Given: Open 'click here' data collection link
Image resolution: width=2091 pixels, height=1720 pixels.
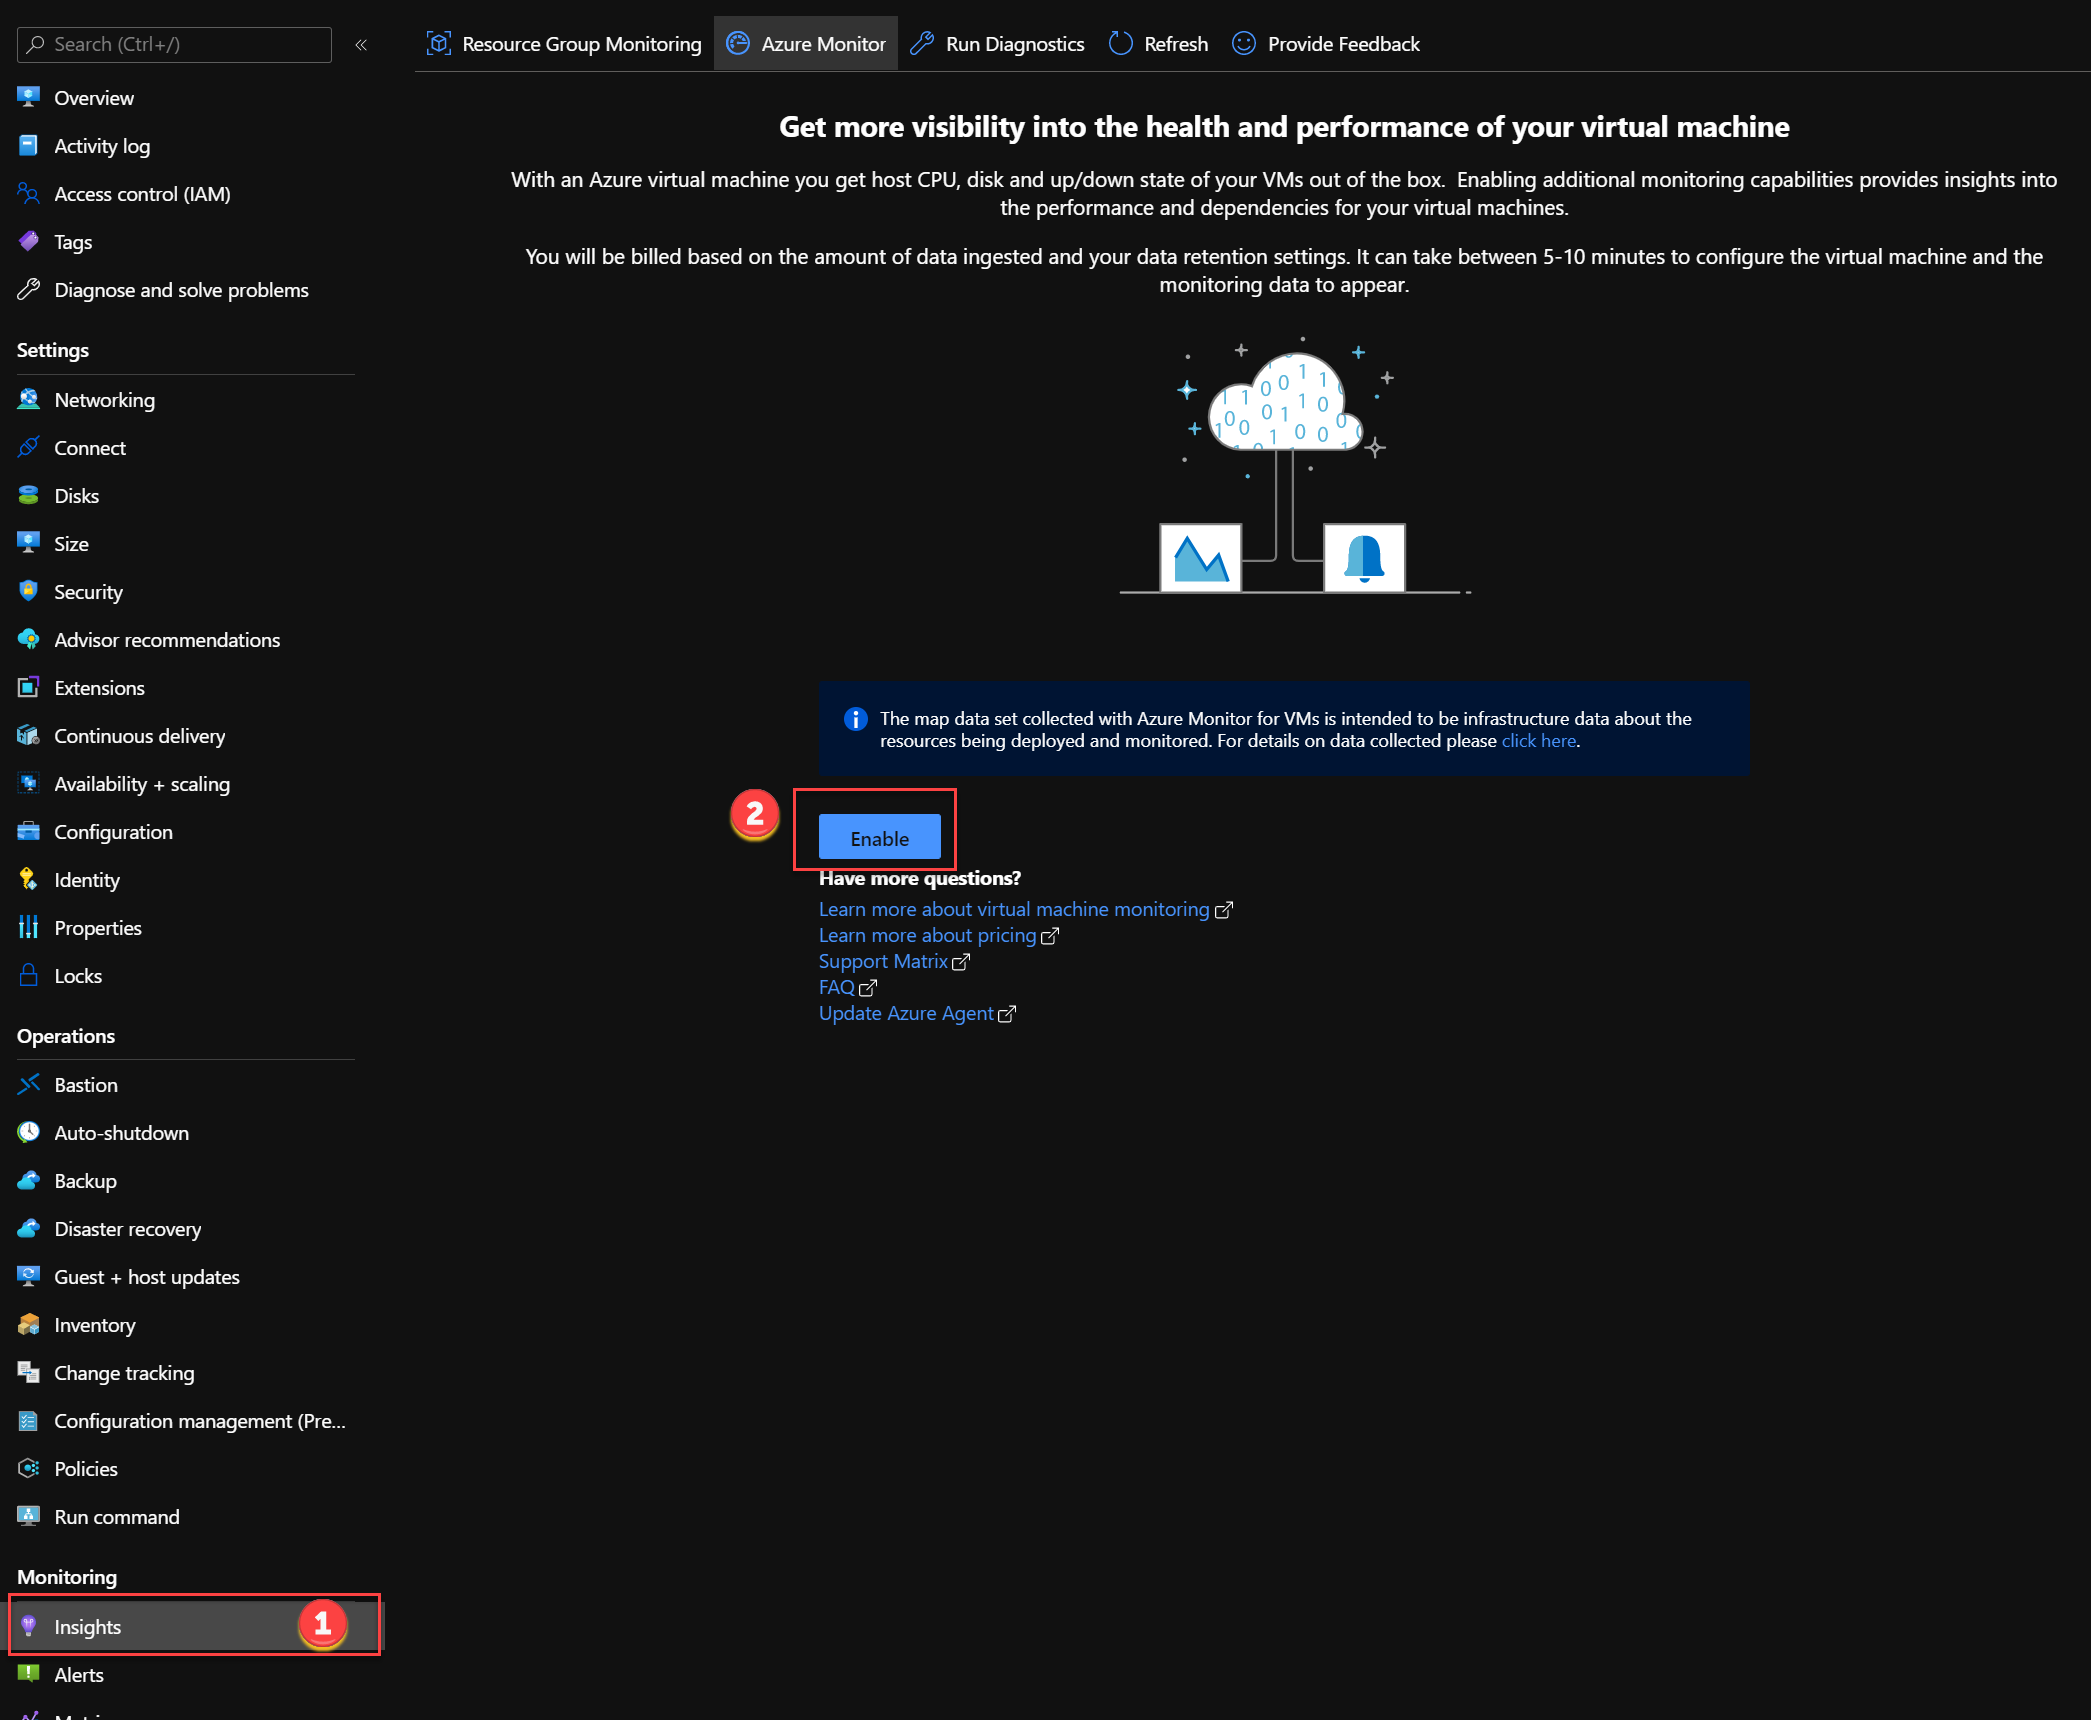Looking at the screenshot, I should pyautogui.click(x=1538, y=741).
